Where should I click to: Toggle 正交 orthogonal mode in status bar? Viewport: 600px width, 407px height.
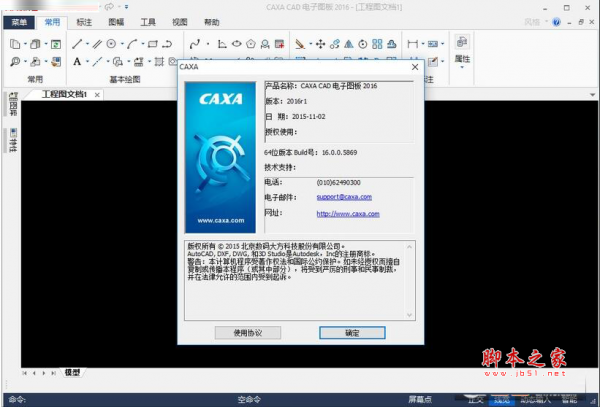475,400
